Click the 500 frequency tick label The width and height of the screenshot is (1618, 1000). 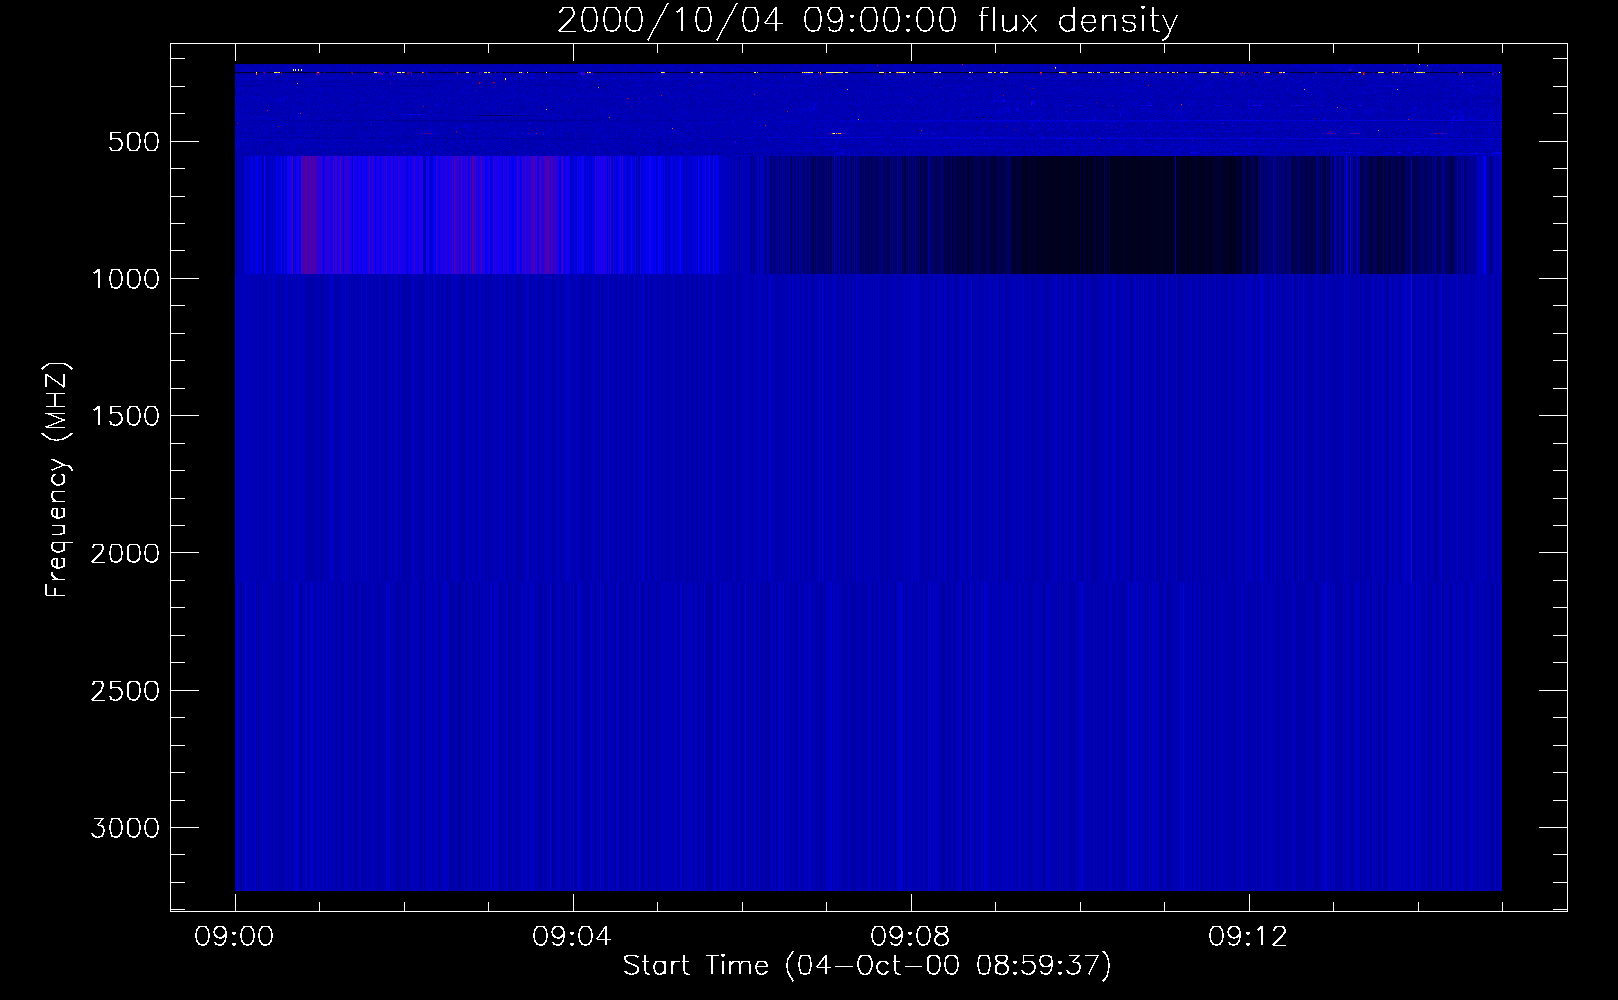pos(134,142)
